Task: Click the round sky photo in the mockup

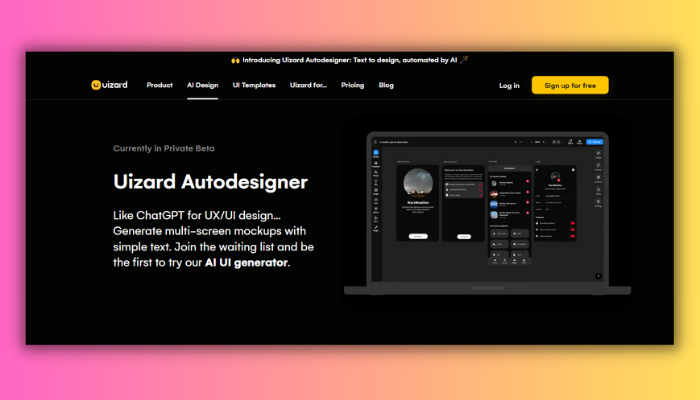Action: coord(418,183)
